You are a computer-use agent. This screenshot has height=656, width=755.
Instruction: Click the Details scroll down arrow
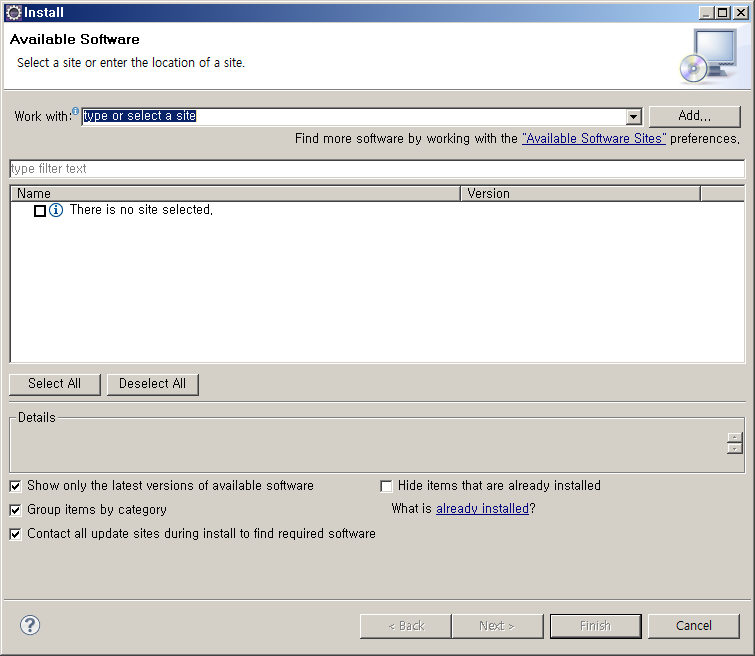(735, 449)
